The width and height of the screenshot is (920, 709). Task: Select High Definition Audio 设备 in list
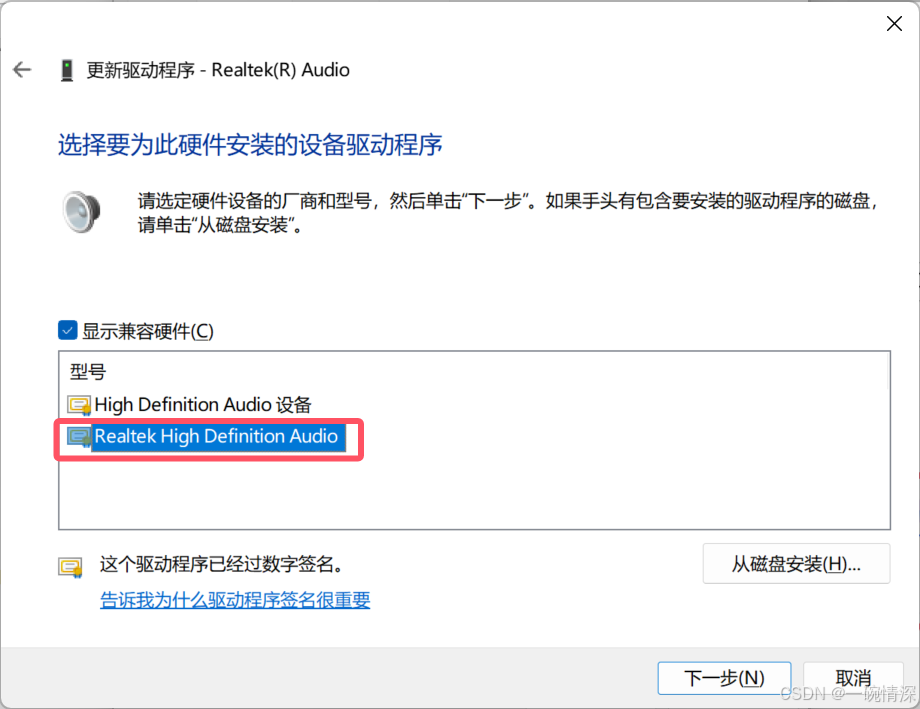tap(203, 405)
